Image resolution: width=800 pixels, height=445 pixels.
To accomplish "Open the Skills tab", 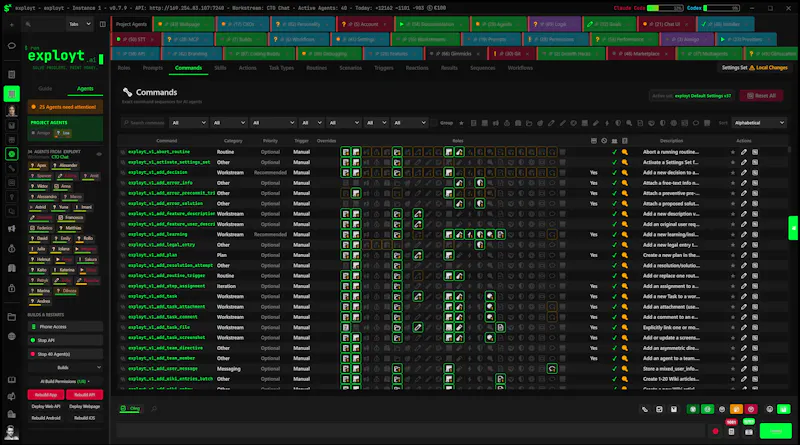I will tap(220, 68).
